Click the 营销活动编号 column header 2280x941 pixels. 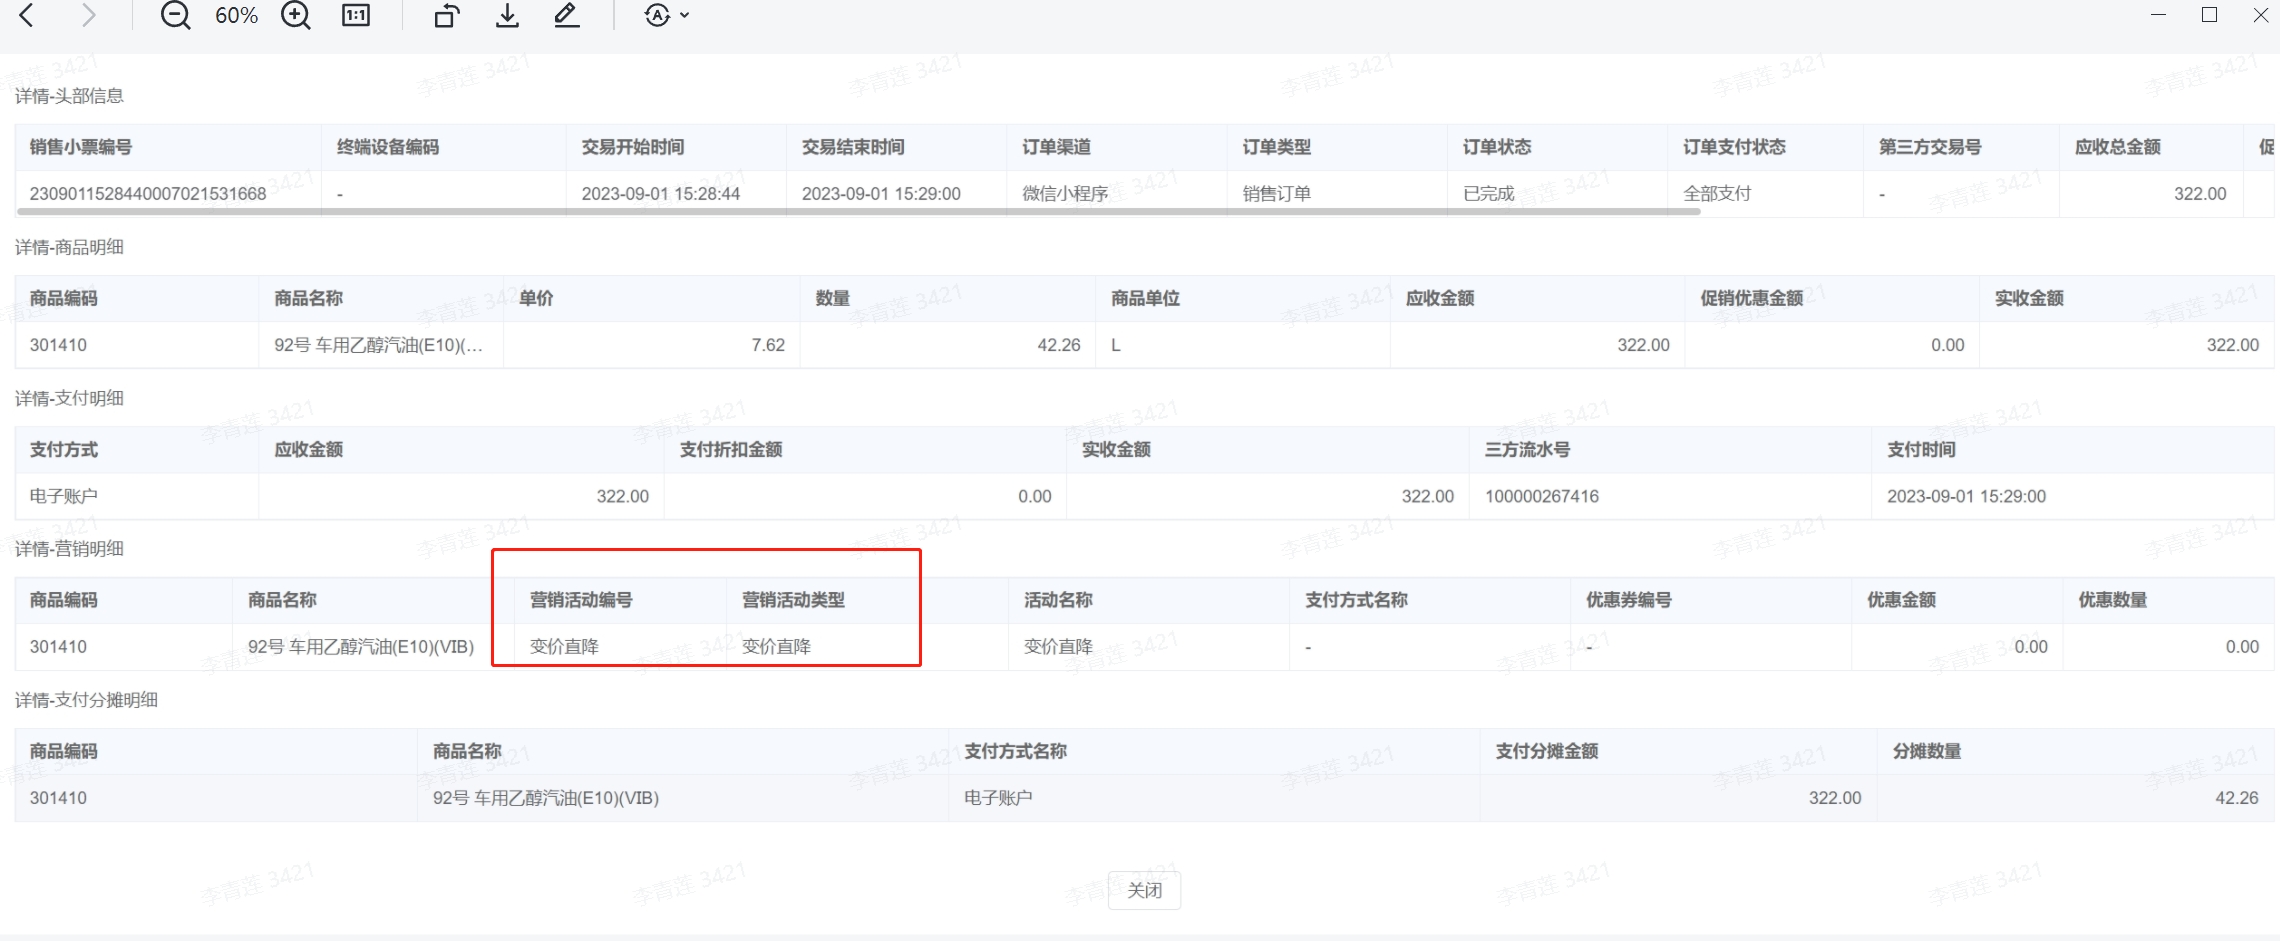coord(581,600)
